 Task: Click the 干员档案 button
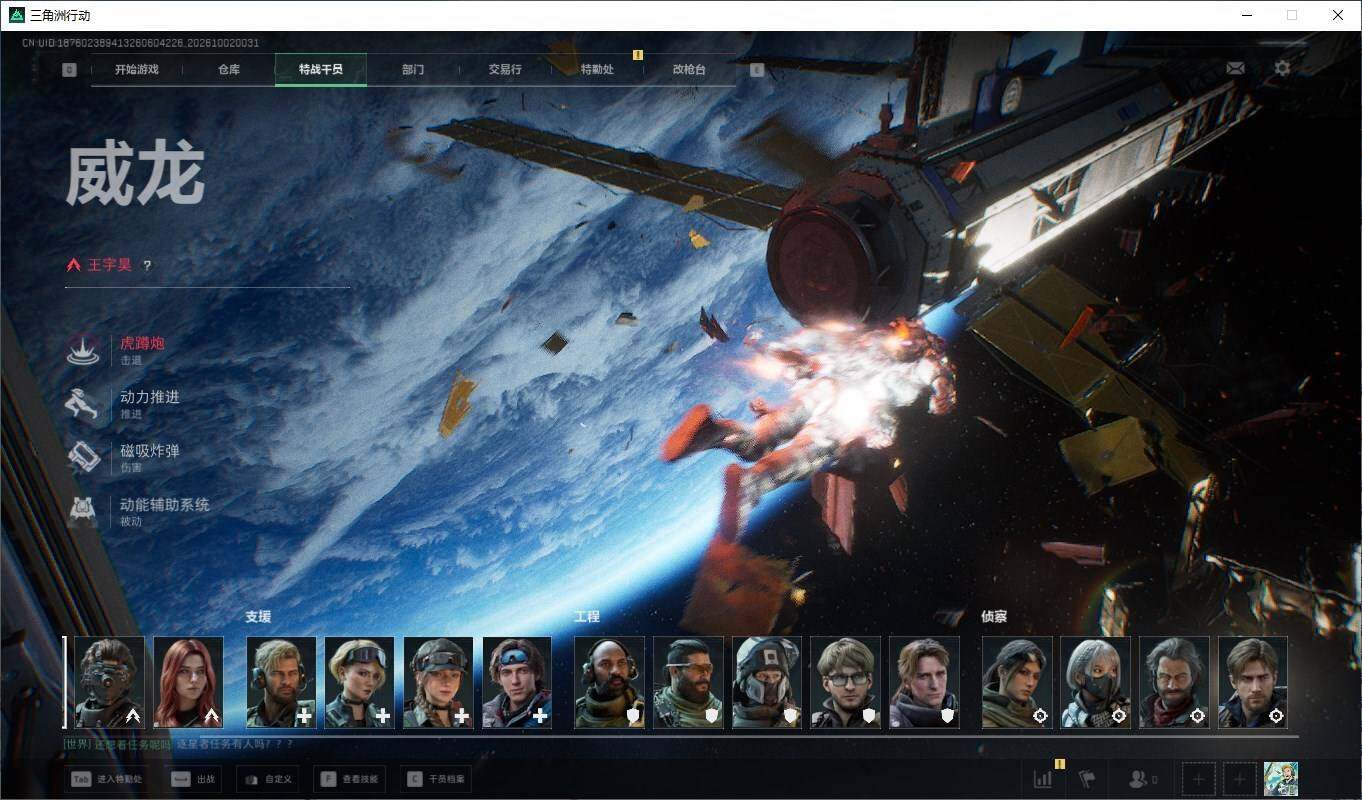click(435, 779)
